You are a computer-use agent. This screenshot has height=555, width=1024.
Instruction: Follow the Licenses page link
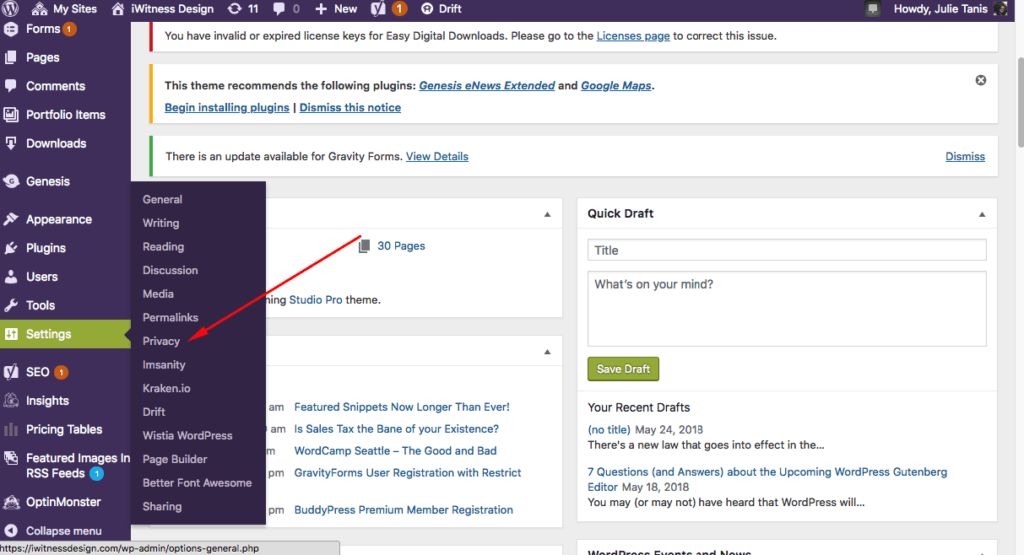pyautogui.click(x=633, y=36)
